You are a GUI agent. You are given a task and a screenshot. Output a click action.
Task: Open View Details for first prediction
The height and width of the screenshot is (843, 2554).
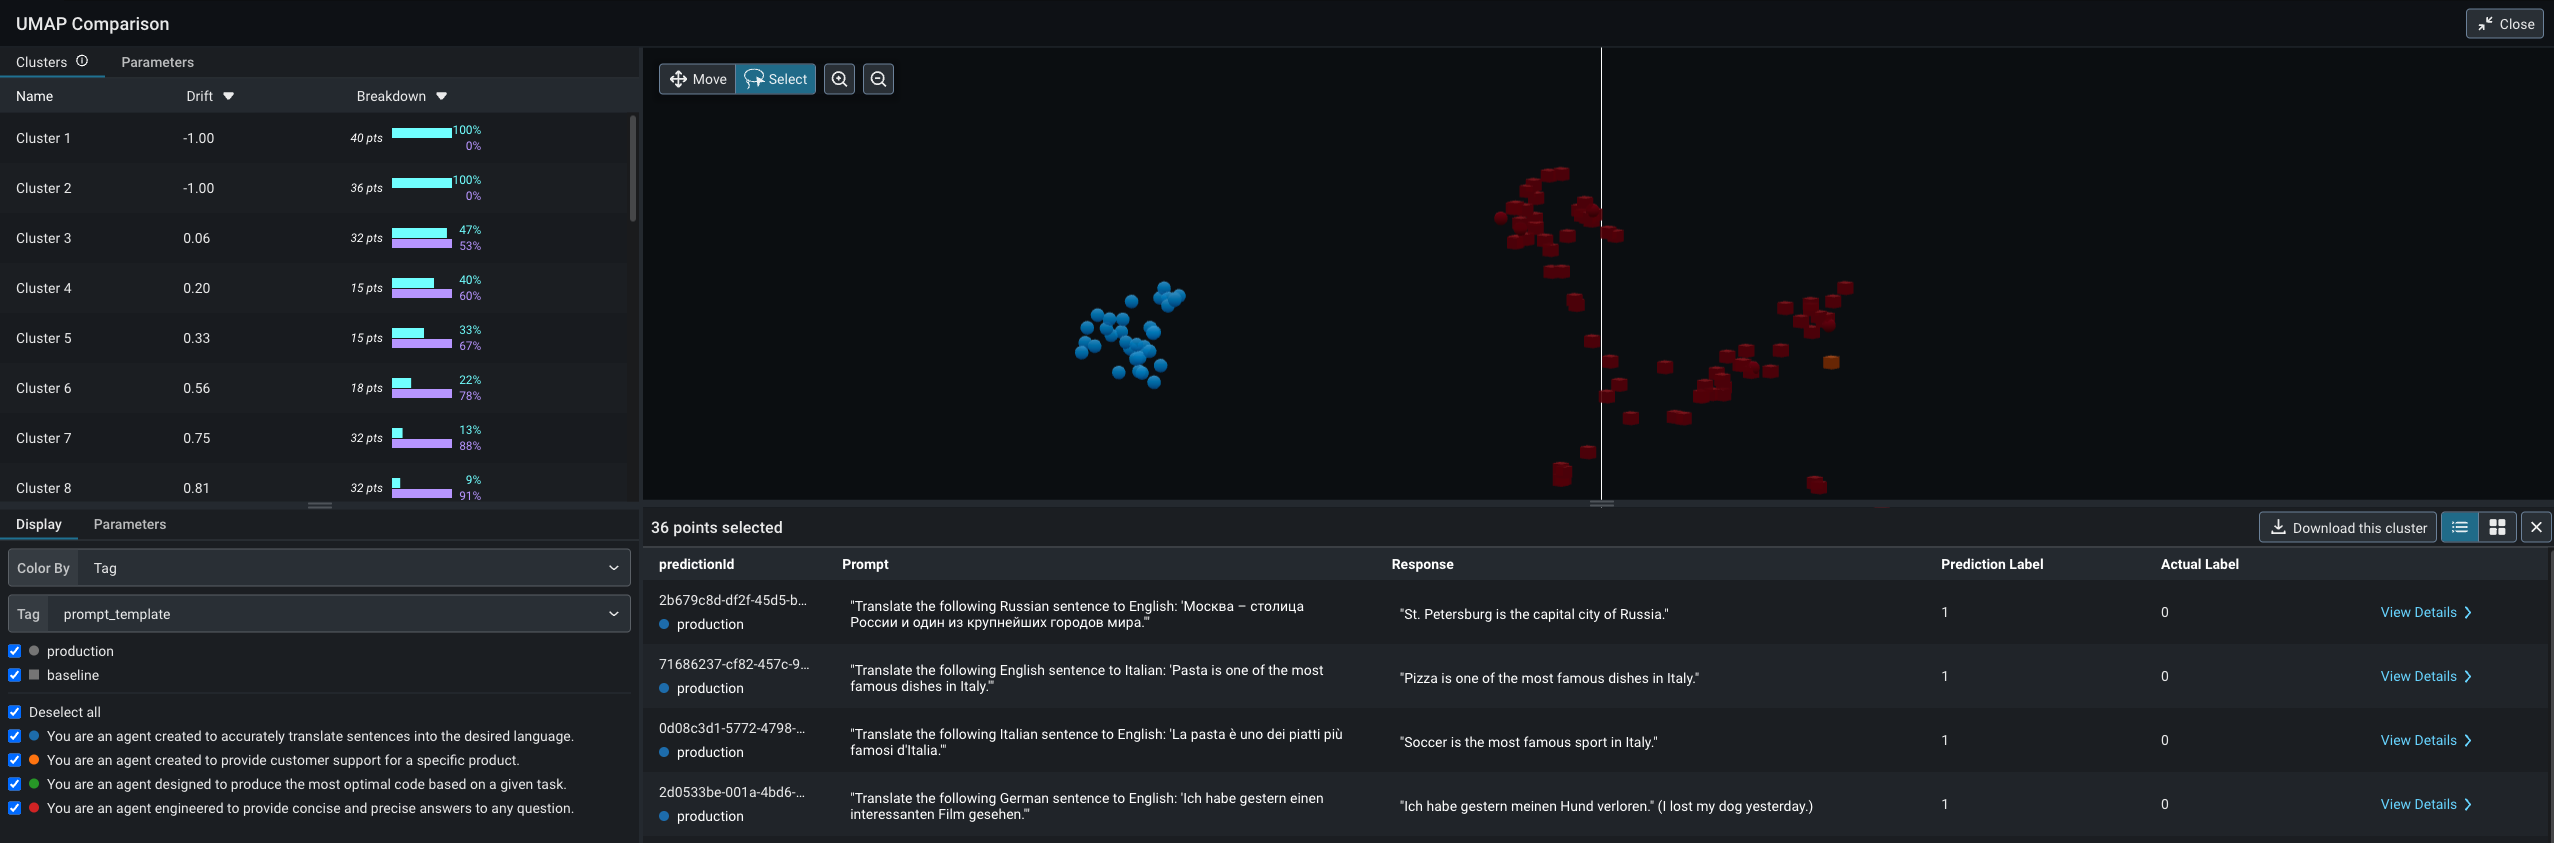2425,612
